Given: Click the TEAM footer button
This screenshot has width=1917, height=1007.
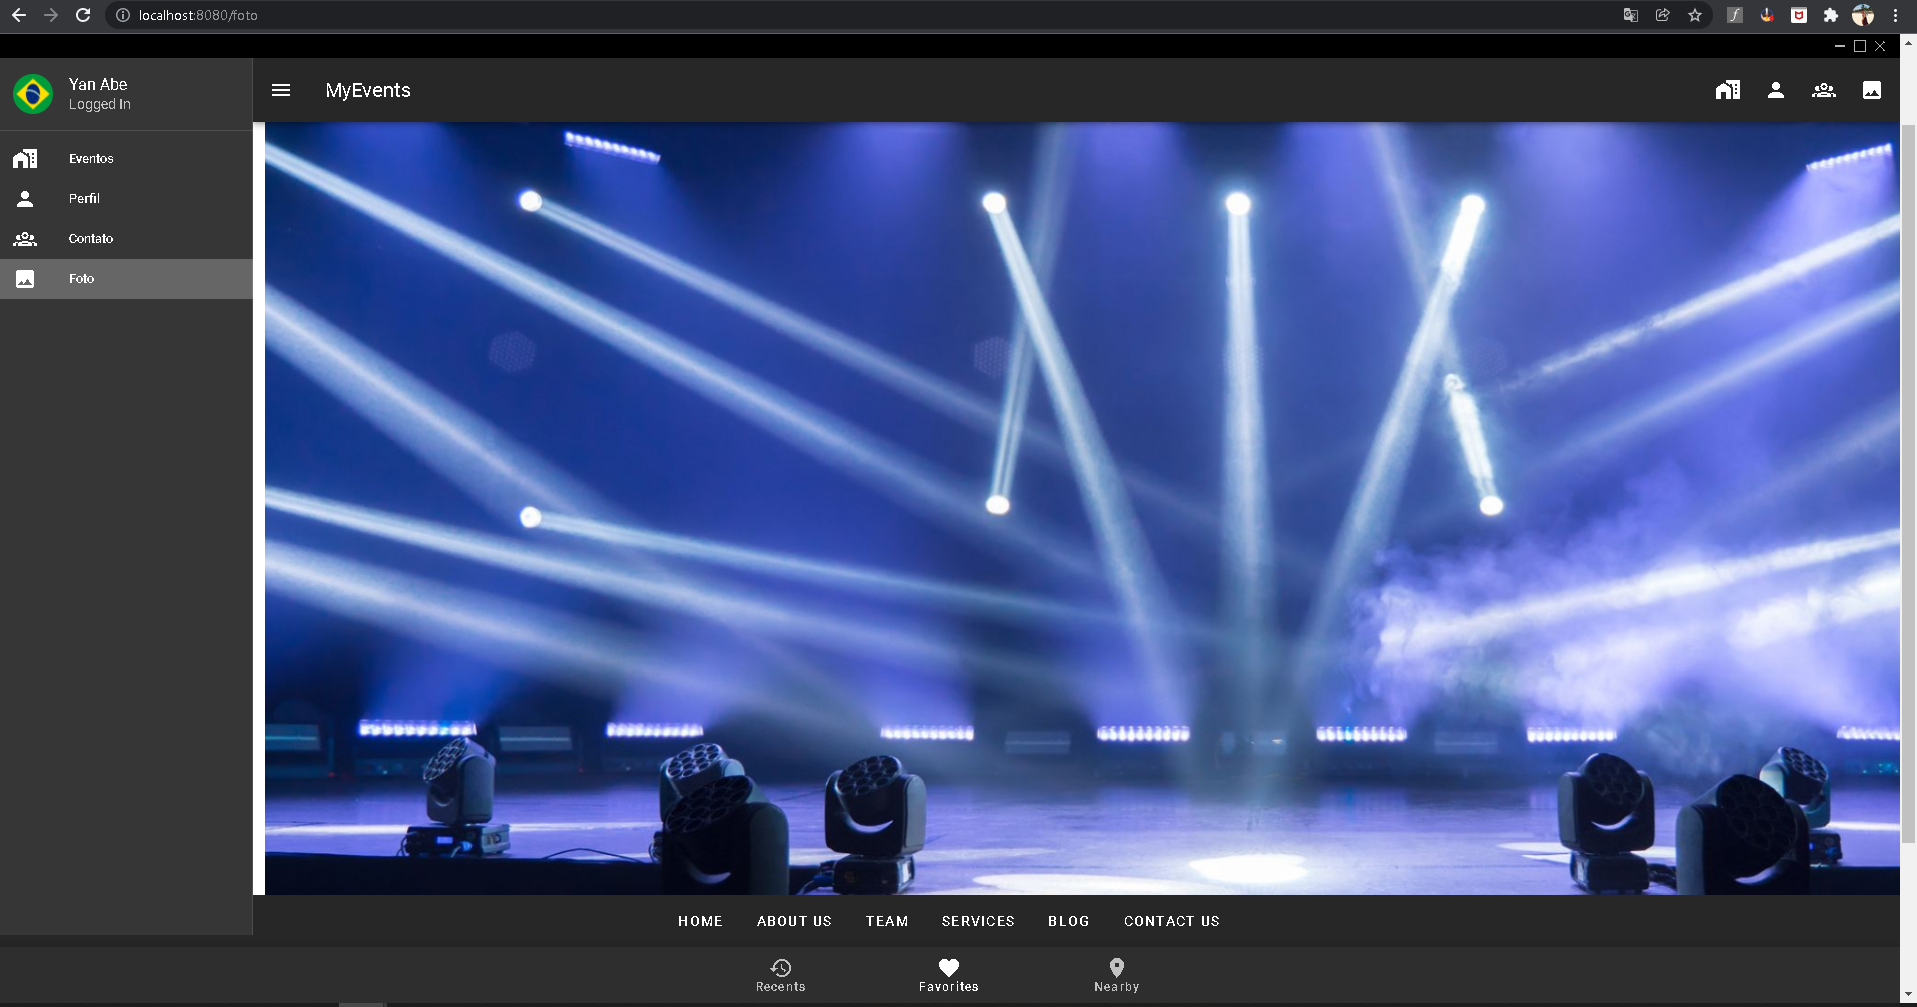Looking at the screenshot, I should (887, 921).
